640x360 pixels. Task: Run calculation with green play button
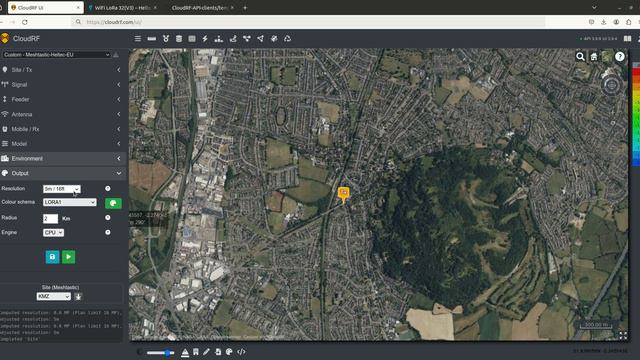(69, 257)
